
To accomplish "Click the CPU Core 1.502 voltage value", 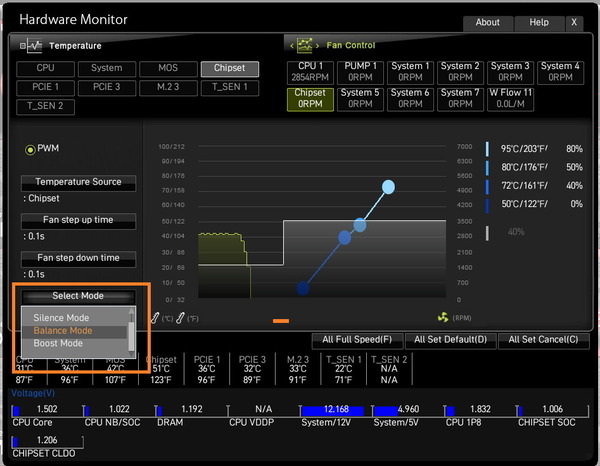I will pos(47,409).
